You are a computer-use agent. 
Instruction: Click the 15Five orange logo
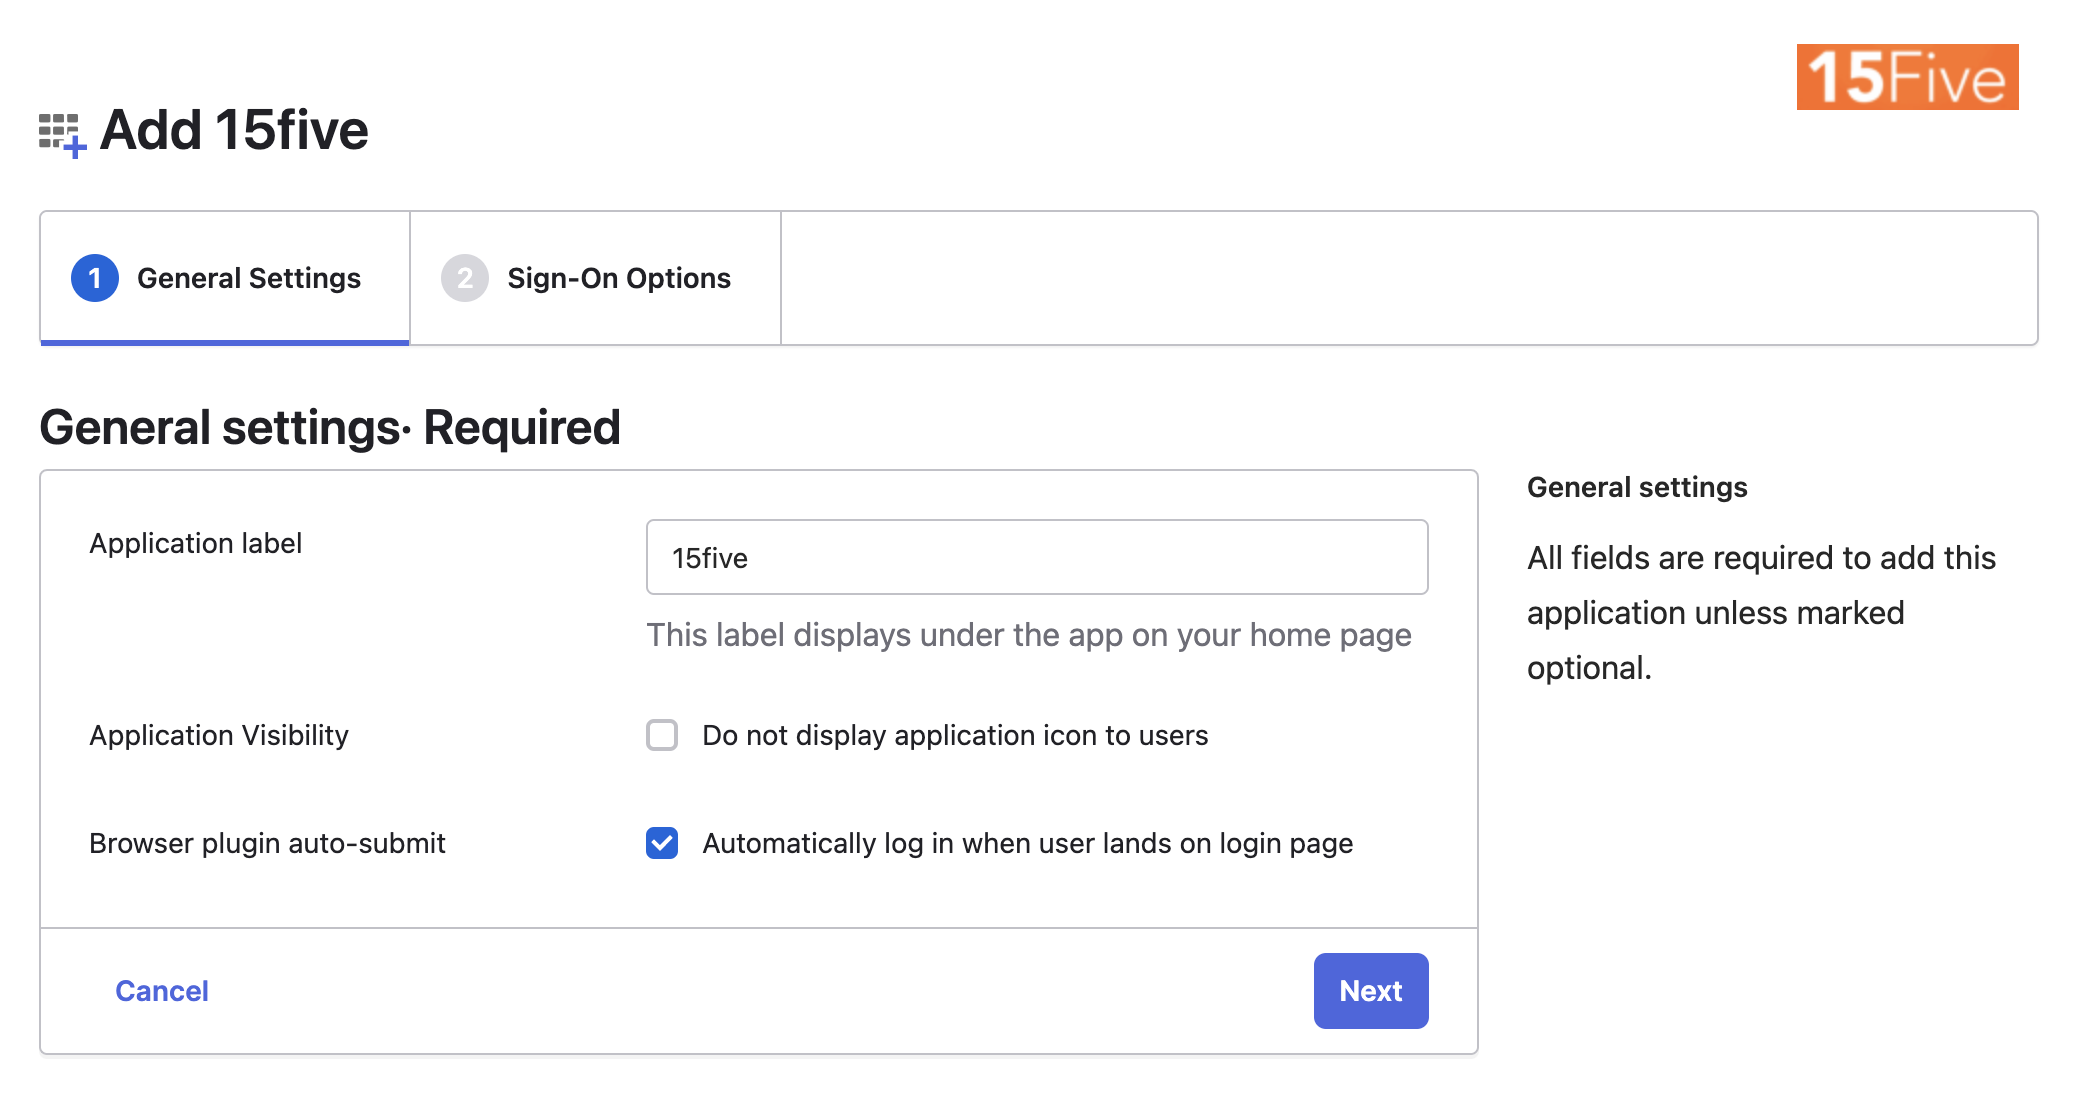pos(1907,77)
